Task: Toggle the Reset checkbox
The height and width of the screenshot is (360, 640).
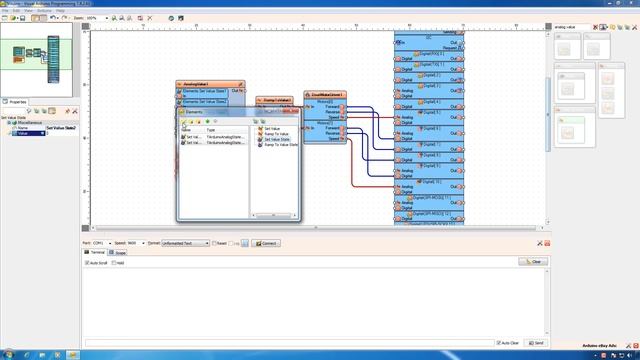Action: (x=214, y=243)
